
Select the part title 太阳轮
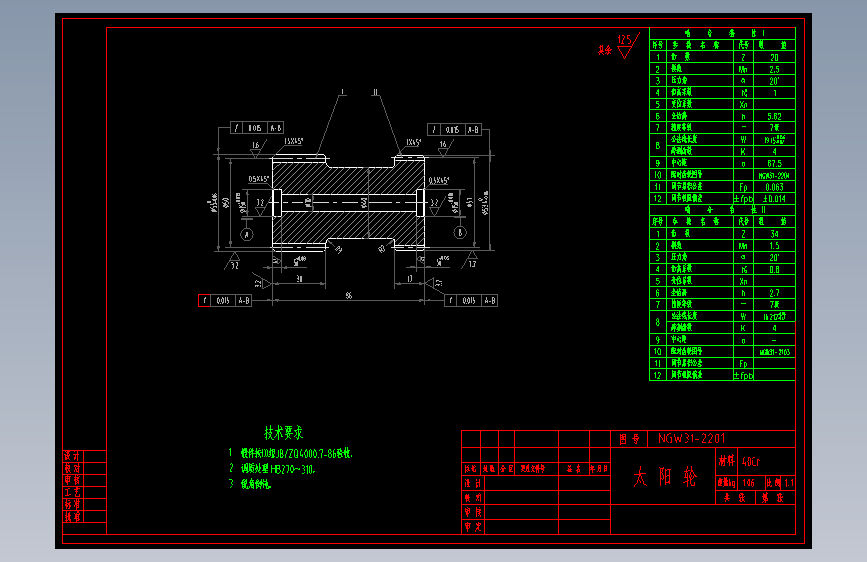coord(665,476)
